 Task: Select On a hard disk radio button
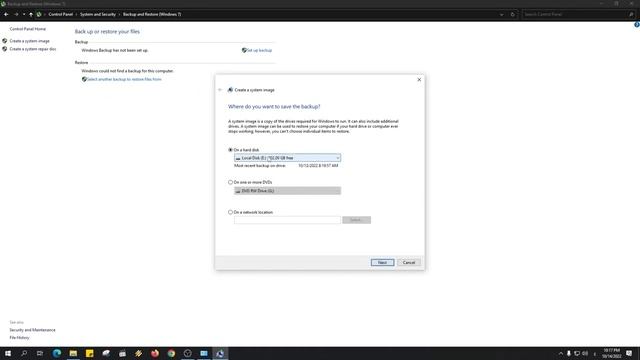pos(230,150)
